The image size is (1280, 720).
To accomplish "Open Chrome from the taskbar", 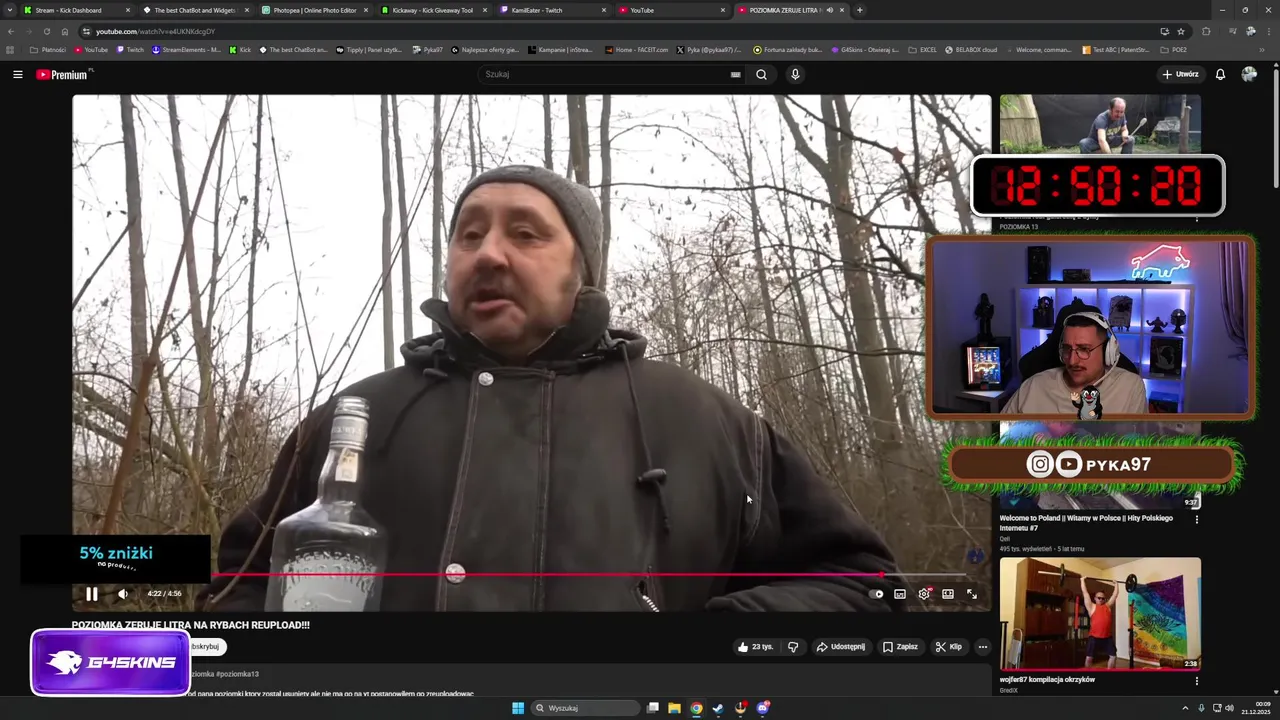I will coord(696,708).
